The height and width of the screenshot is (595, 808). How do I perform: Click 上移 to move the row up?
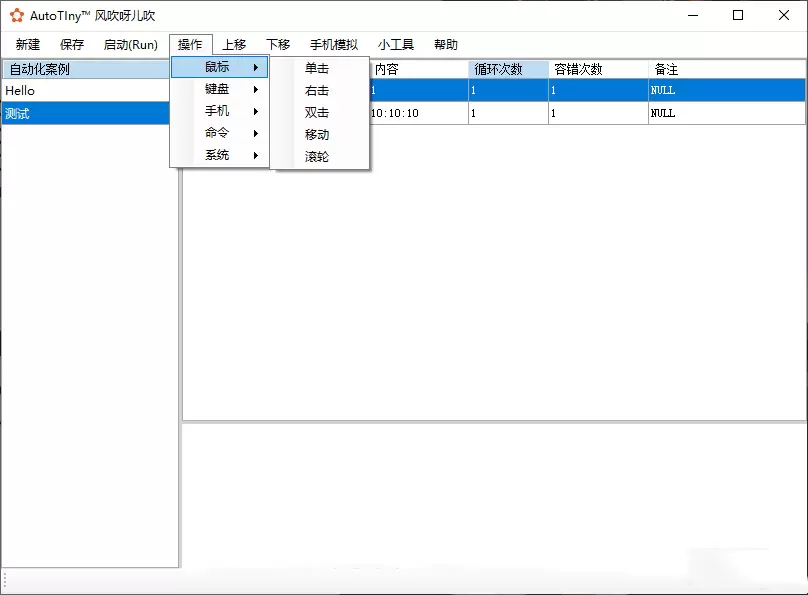click(x=234, y=45)
